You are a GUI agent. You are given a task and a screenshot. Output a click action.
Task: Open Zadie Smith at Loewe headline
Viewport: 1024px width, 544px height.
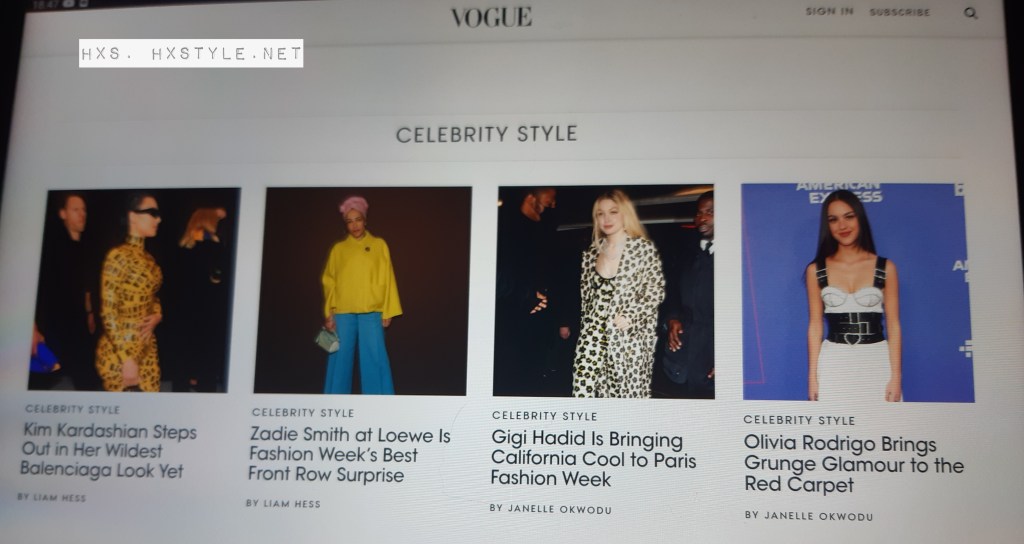point(349,454)
